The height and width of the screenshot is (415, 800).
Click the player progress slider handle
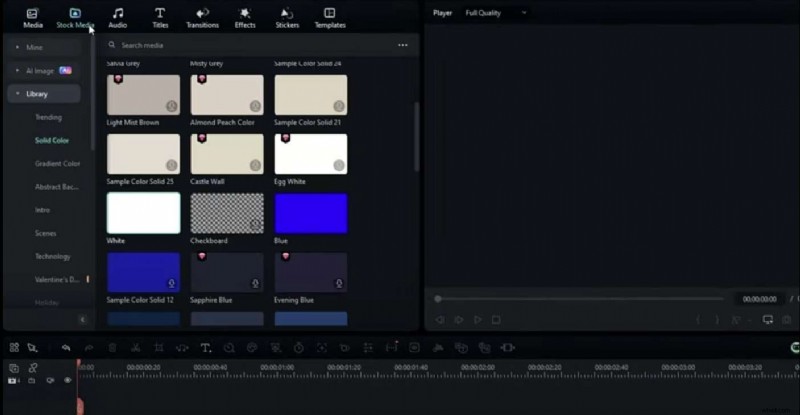coord(438,298)
